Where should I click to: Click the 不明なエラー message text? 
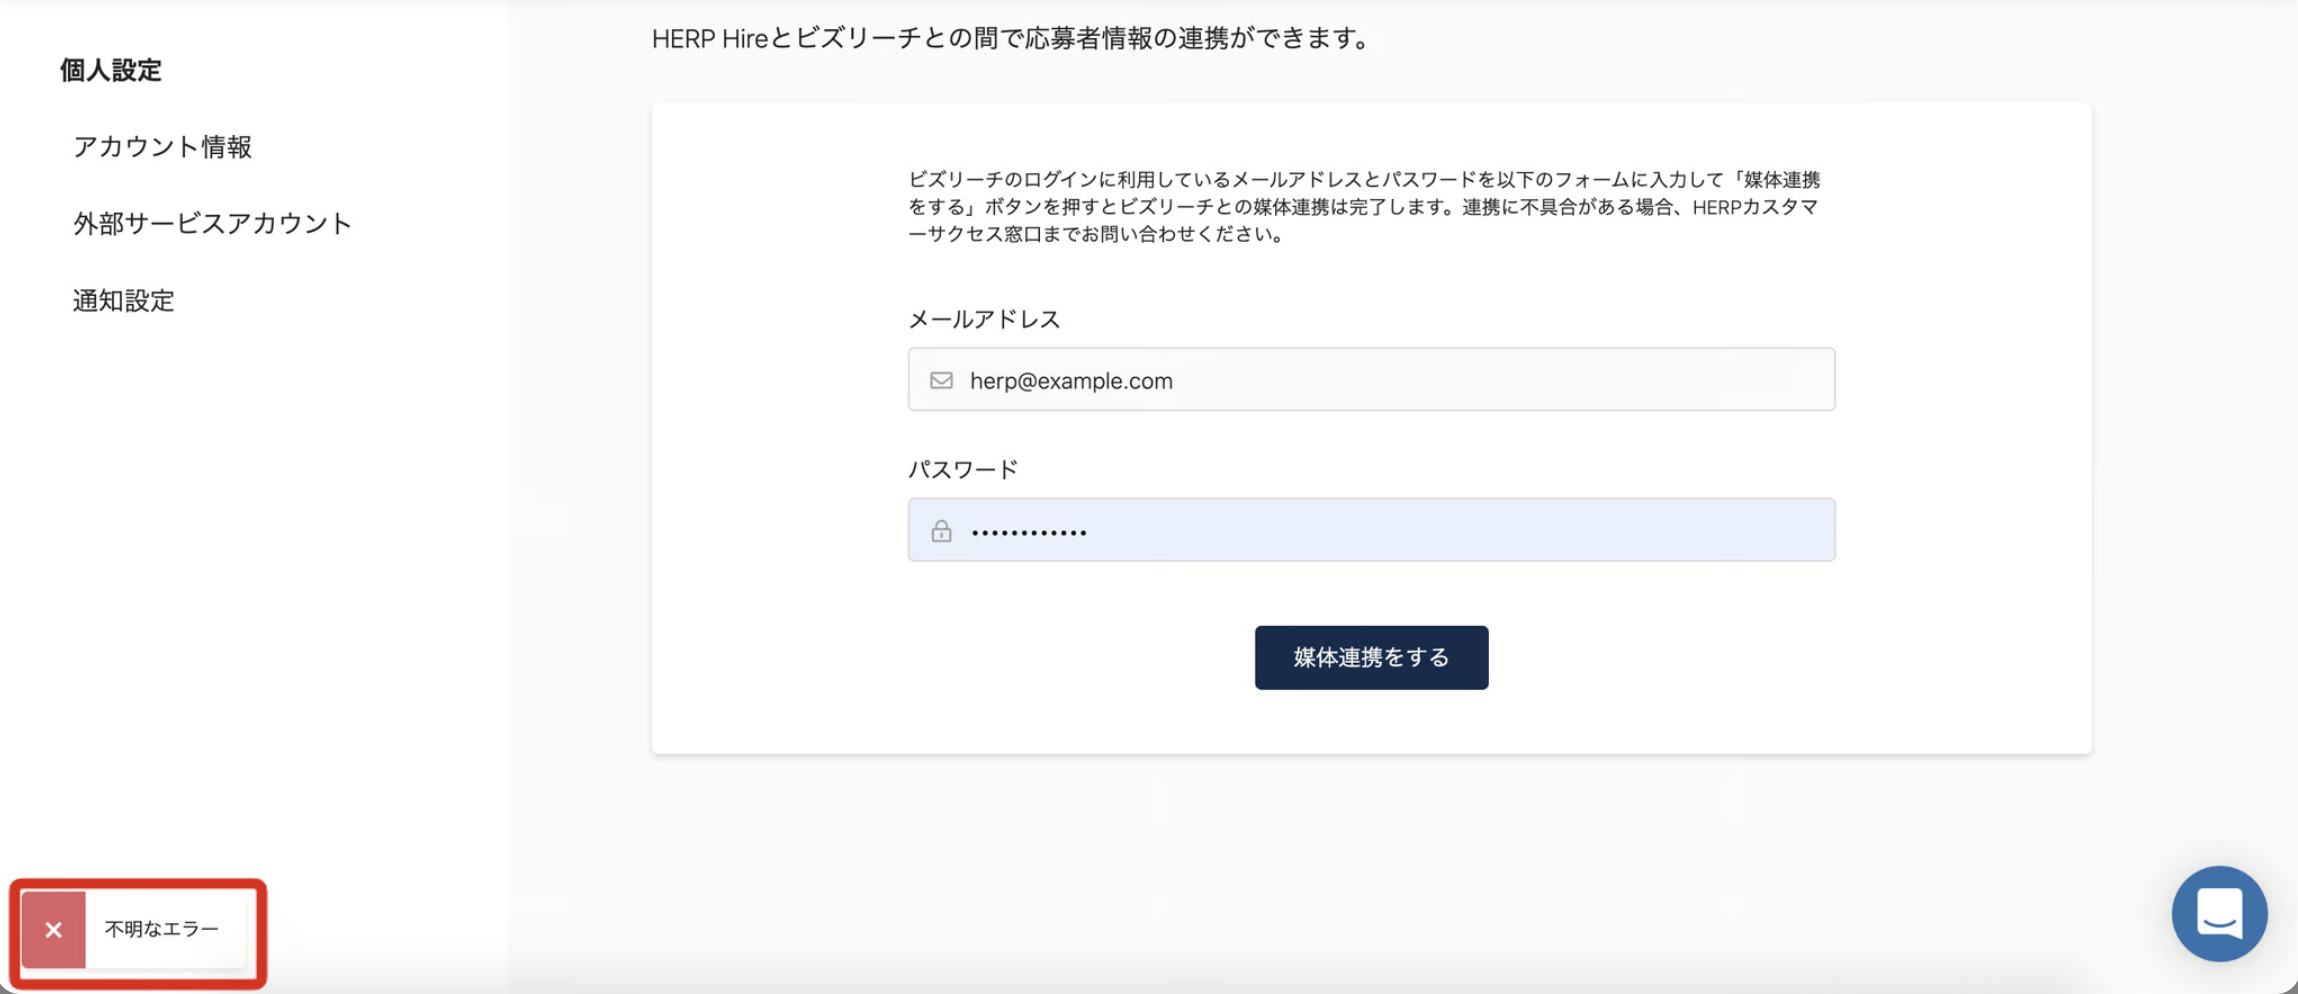(x=162, y=929)
